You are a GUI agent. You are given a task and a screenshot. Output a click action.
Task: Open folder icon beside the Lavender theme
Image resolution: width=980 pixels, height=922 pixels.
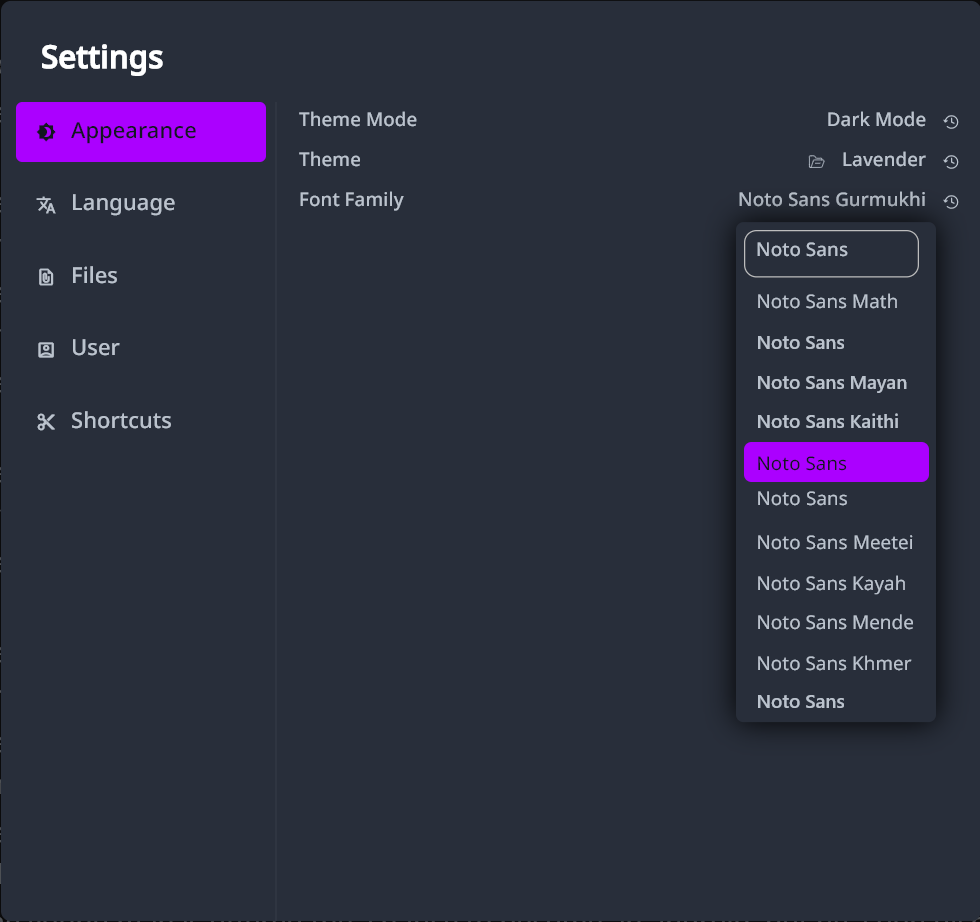(x=816, y=160)
